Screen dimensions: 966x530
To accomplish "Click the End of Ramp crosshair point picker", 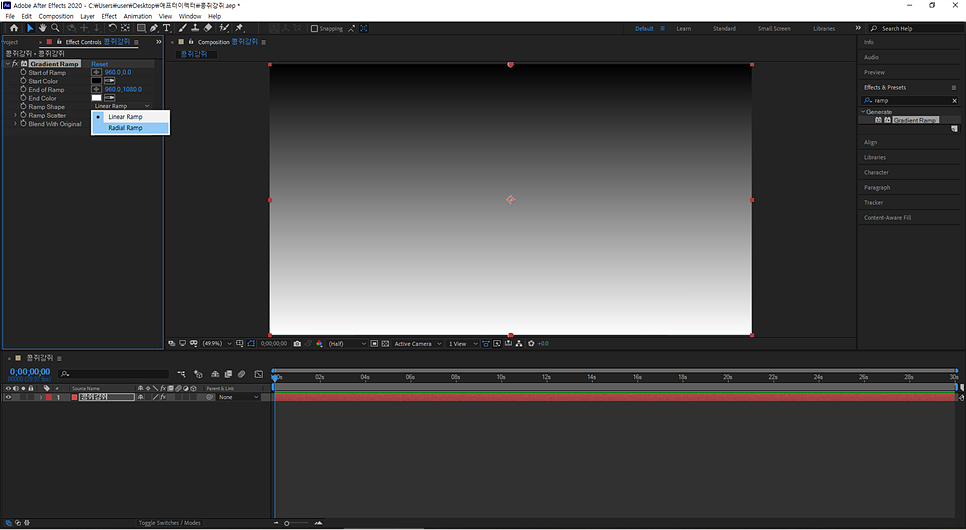I will 97,89.
